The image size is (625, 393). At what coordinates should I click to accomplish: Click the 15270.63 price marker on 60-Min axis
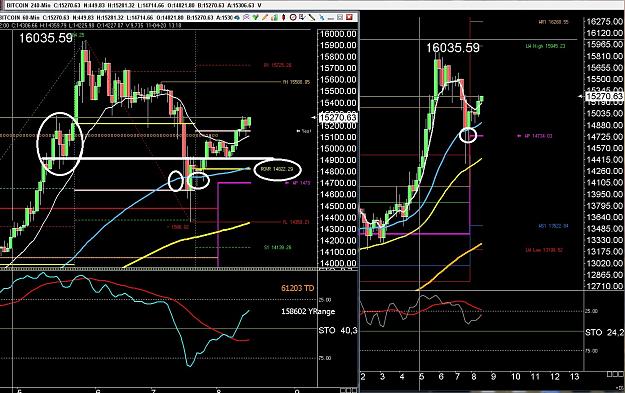tap(338, 118)
